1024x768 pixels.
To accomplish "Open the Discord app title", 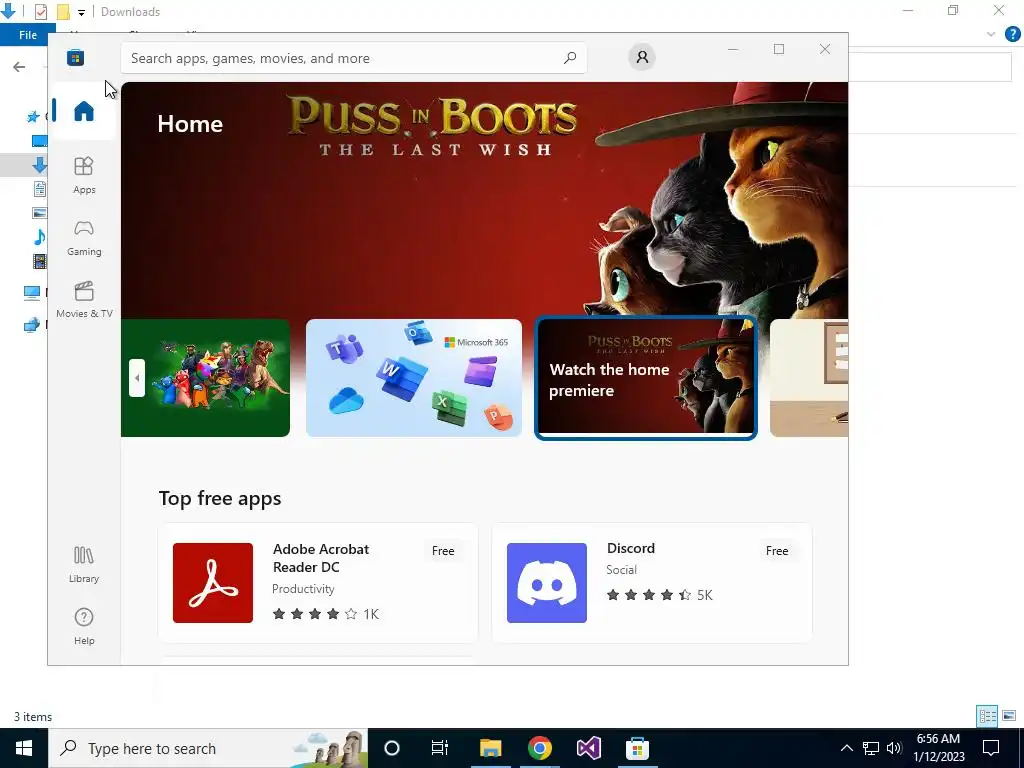I will coord(630,549).
